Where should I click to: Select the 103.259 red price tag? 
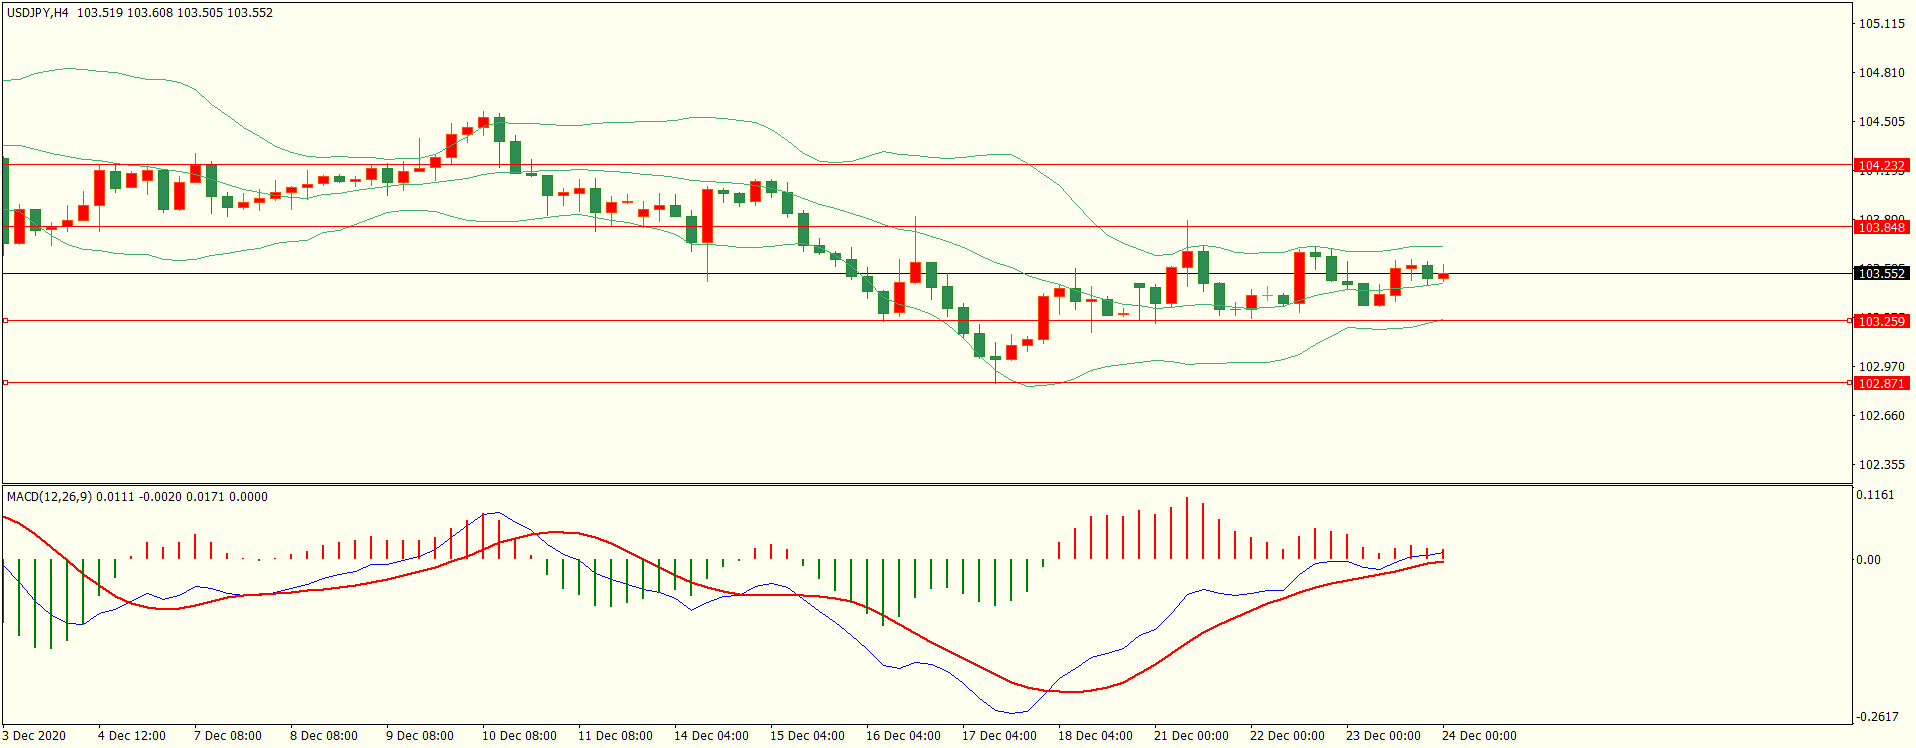click(1881, 321)
